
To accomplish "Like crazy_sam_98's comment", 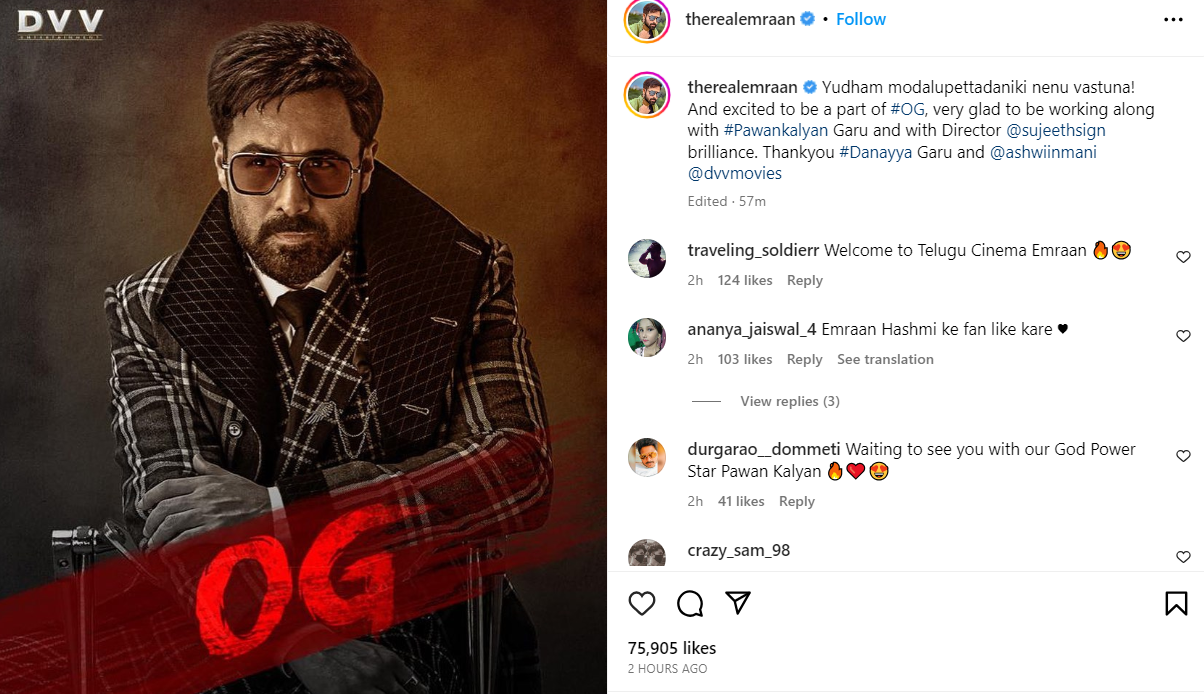I will [1183, 557].
